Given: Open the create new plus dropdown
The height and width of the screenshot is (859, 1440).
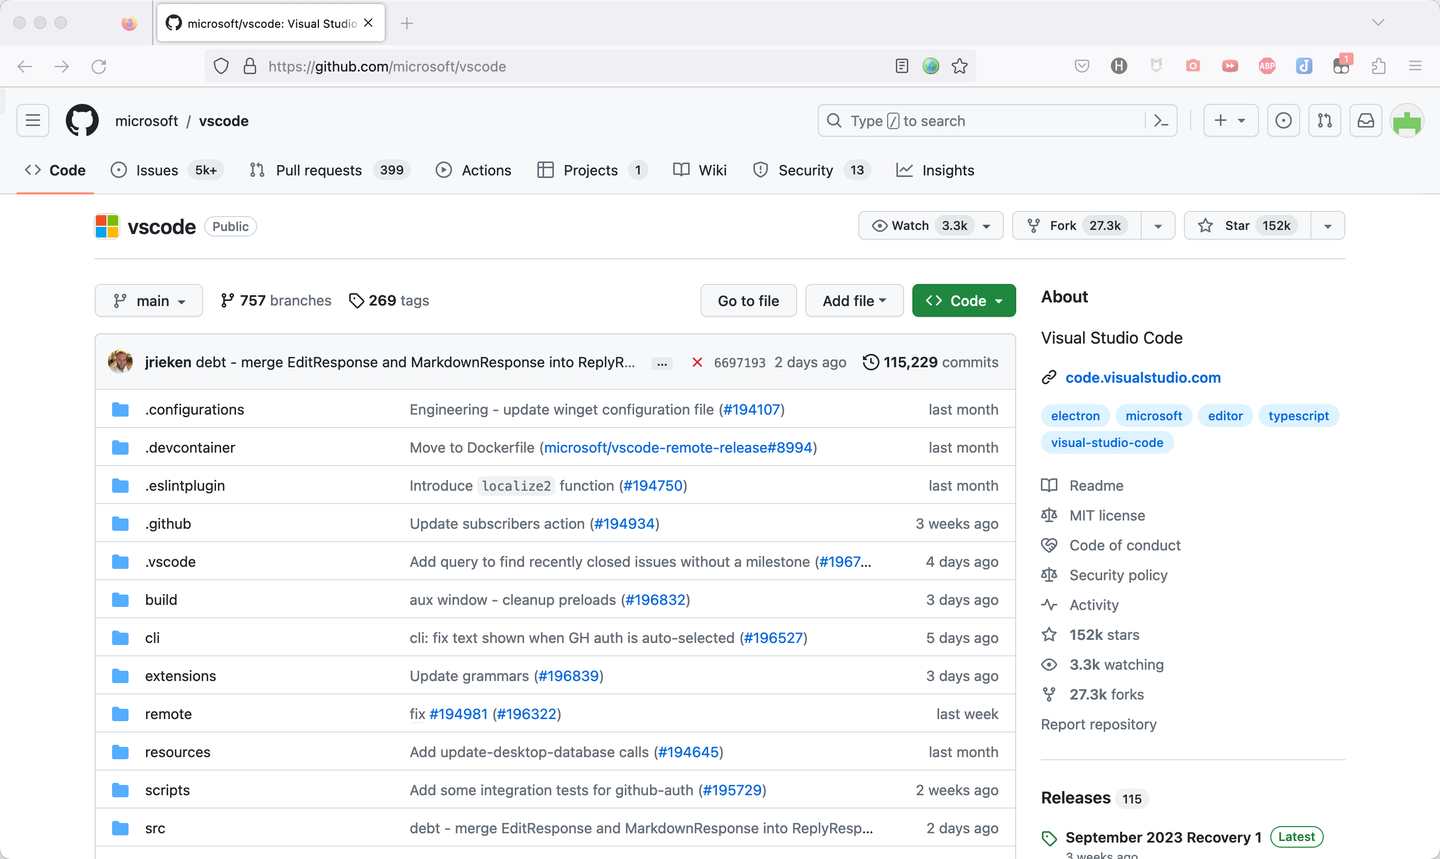Looking at the screenshot, I should point(1230,121).
